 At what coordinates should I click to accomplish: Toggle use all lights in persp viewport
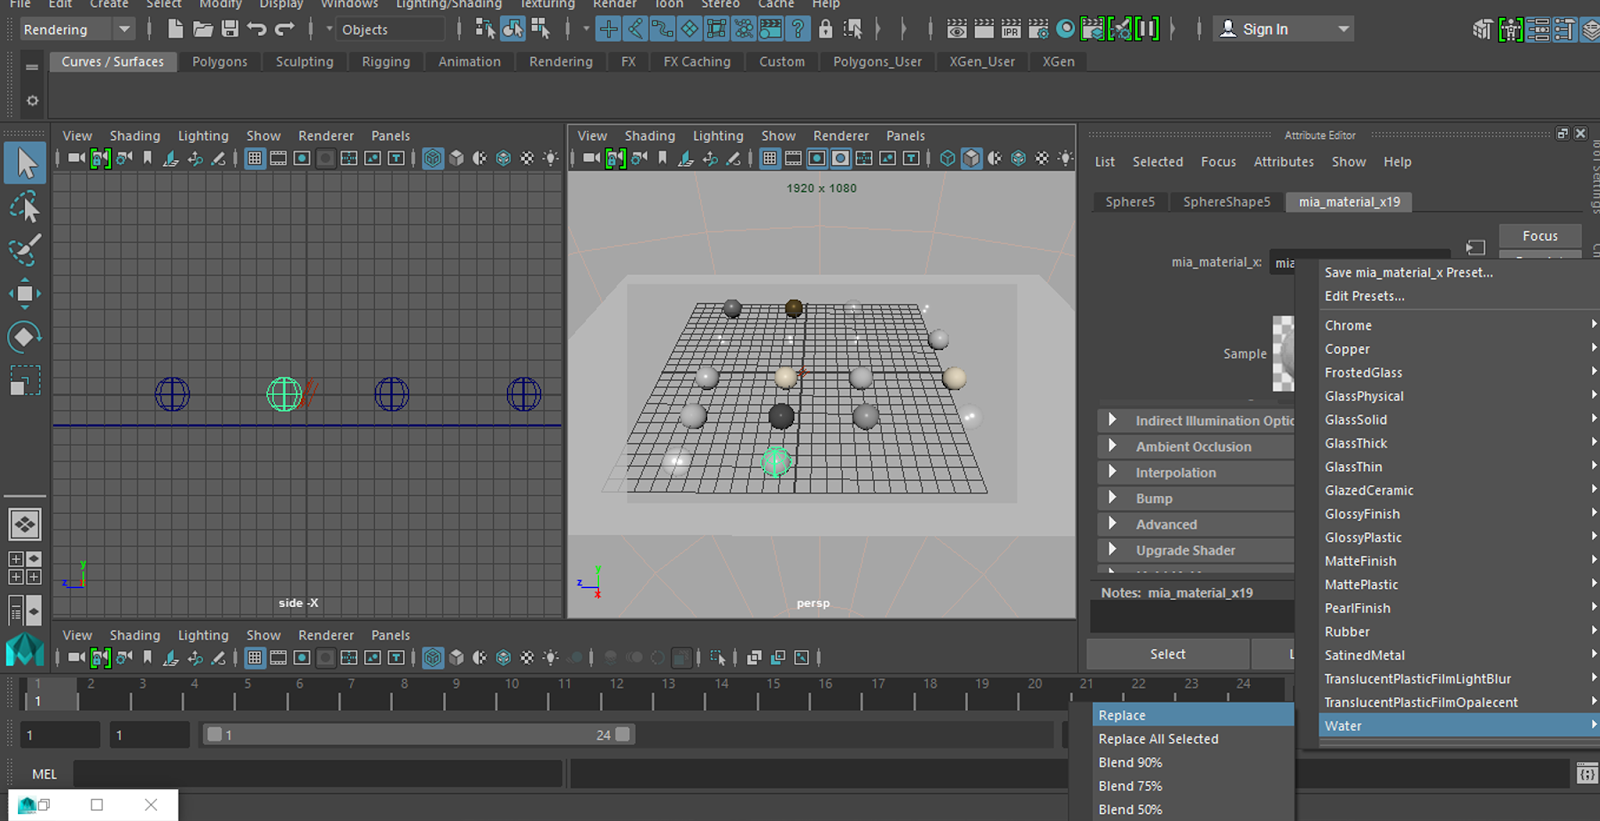tap(1066, 158)
